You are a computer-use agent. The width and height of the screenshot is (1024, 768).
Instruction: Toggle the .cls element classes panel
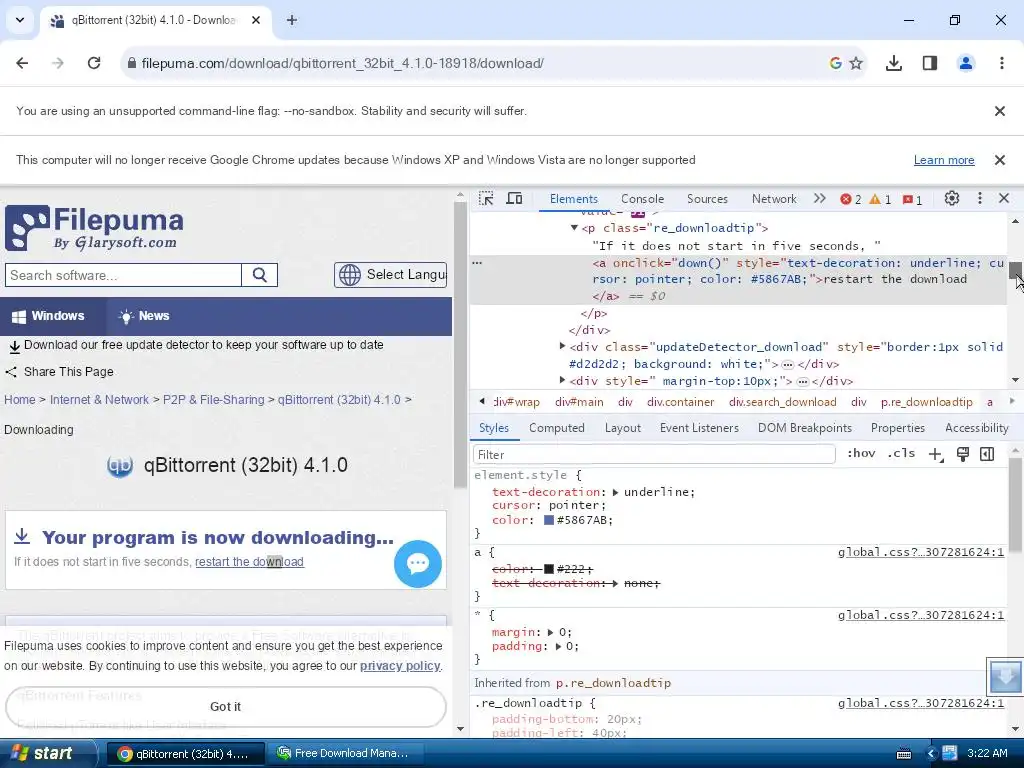(901, 453)
